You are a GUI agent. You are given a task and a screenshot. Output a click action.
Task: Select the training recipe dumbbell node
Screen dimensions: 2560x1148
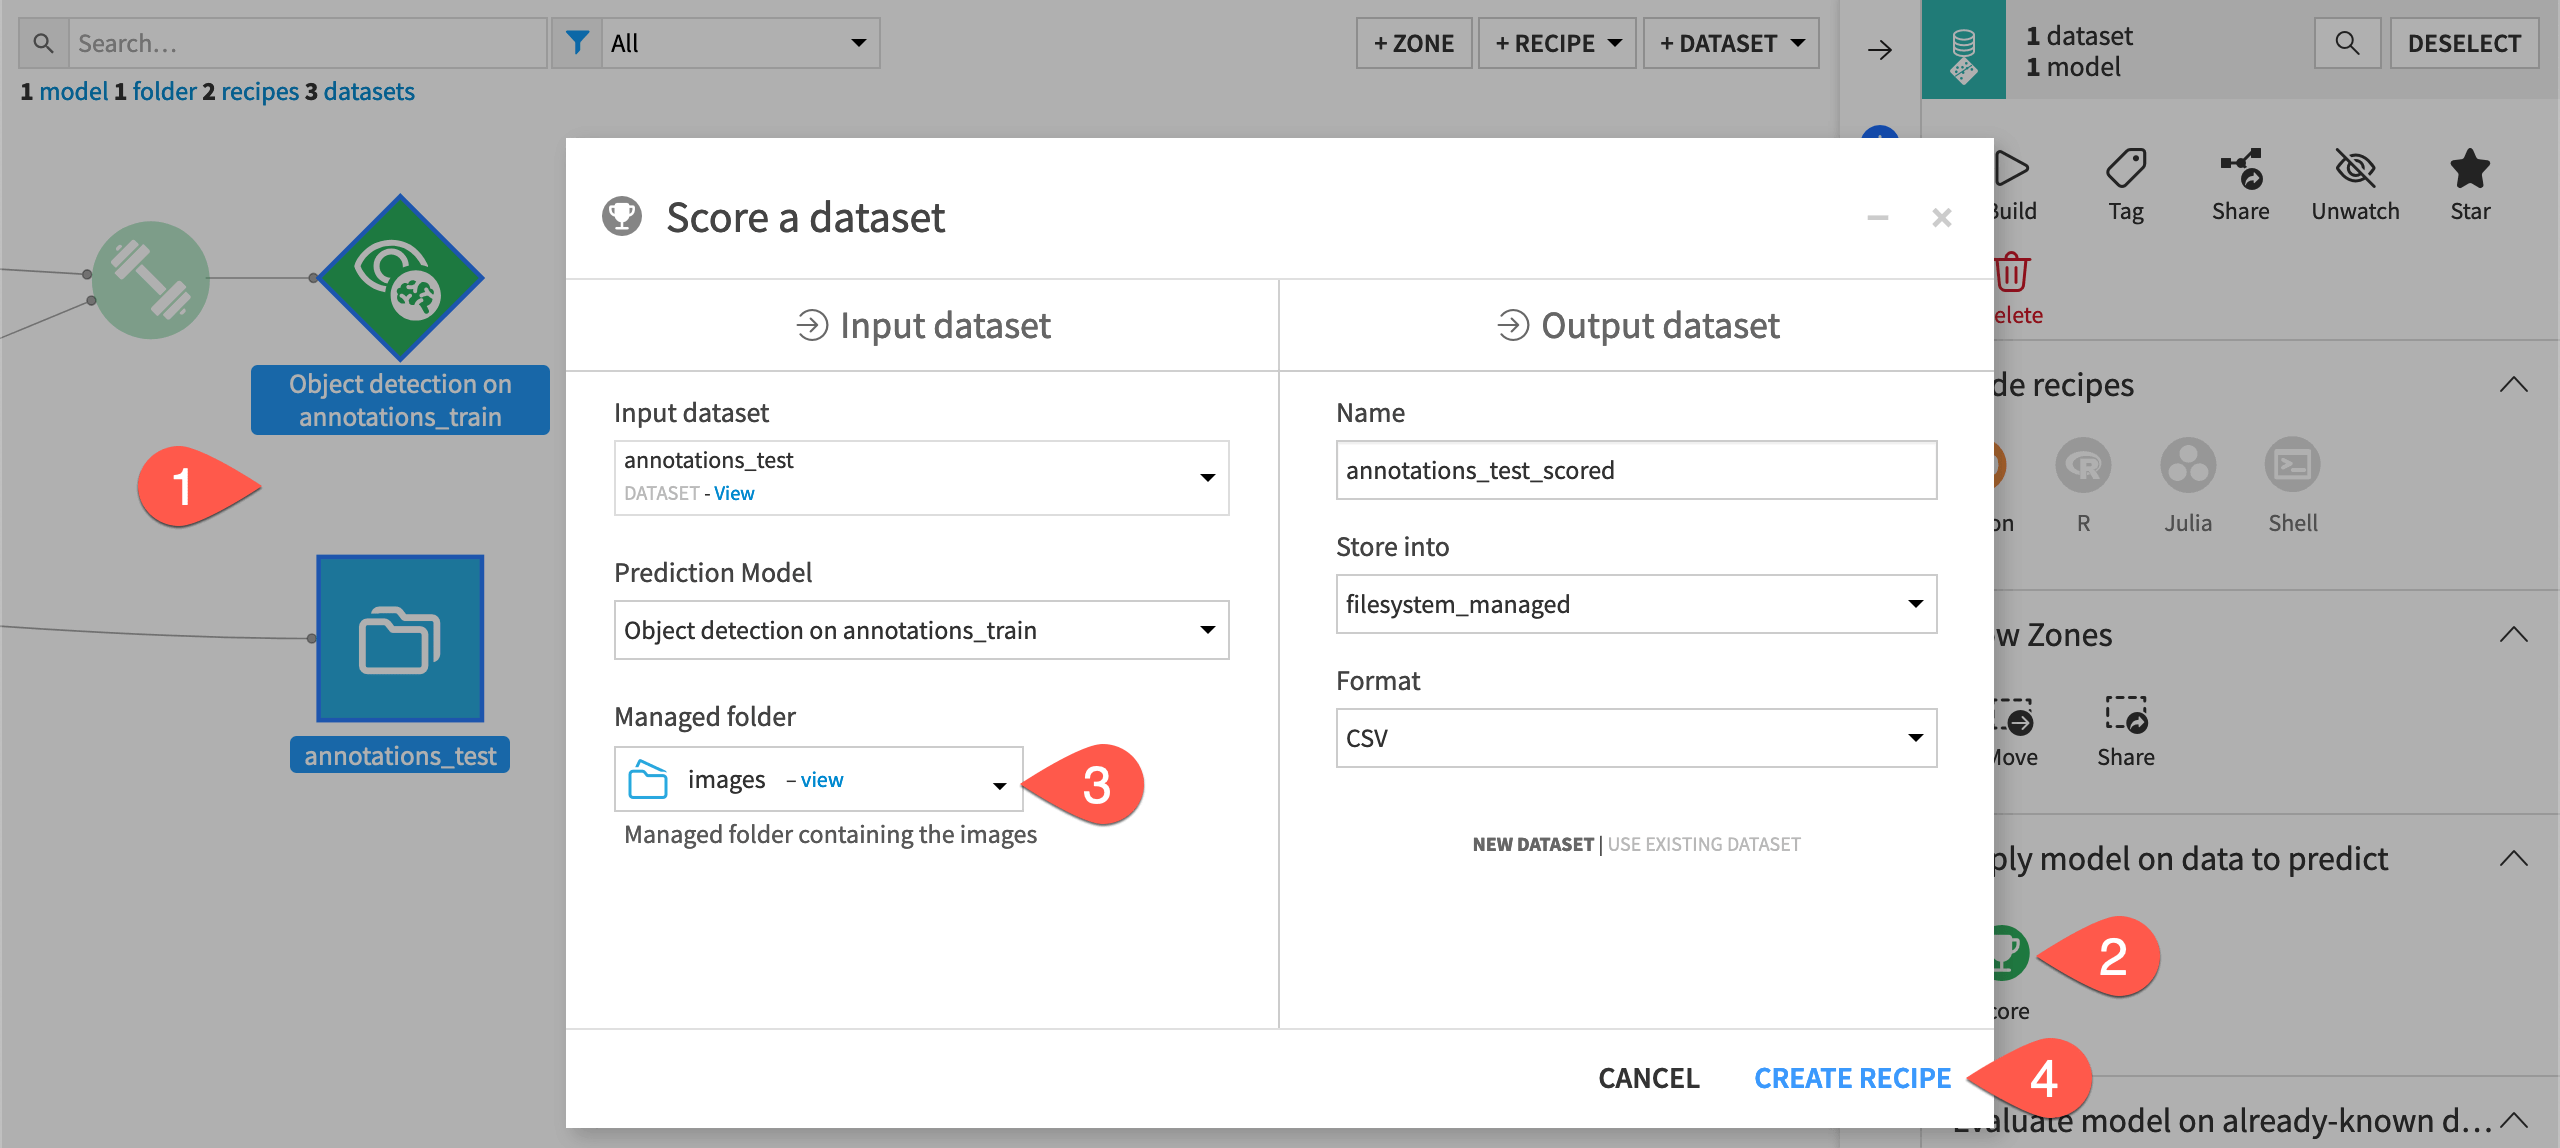[150, 280]
